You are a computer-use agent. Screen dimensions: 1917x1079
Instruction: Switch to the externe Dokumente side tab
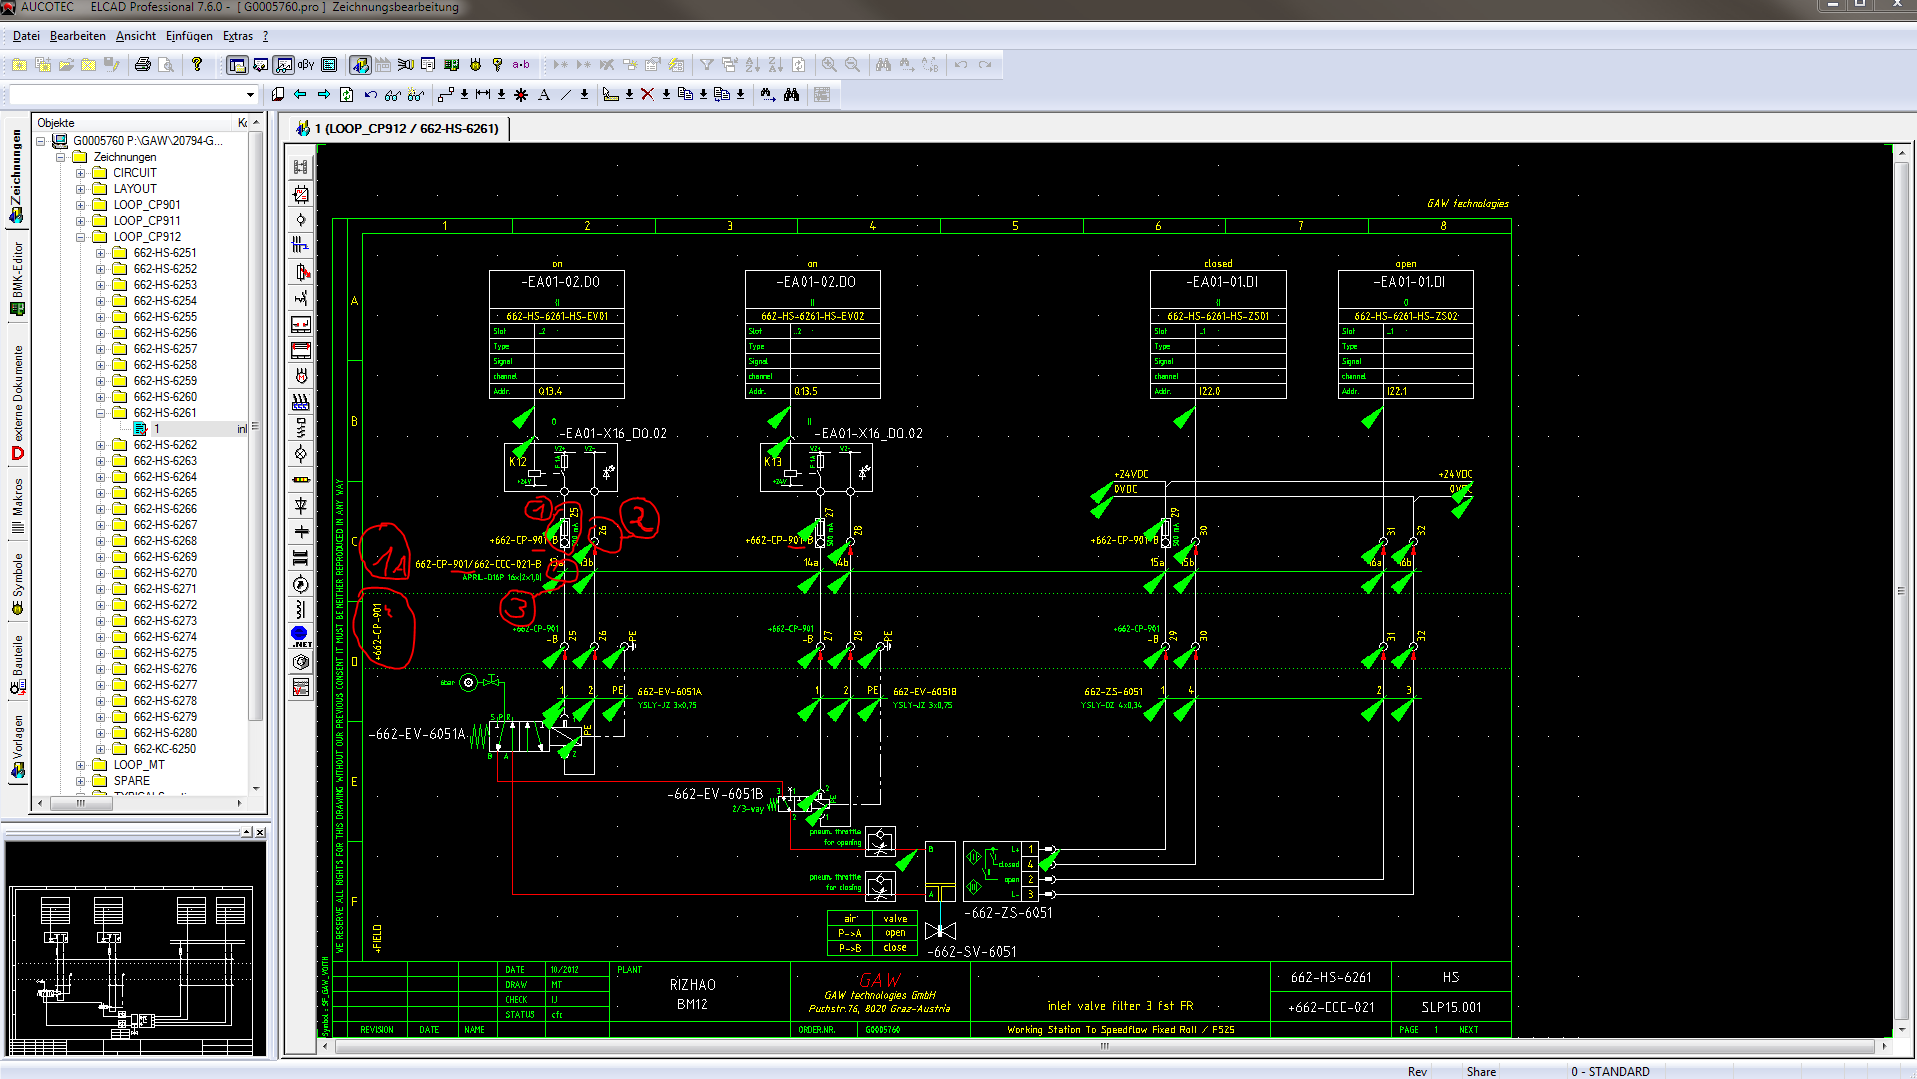(17, 402)
